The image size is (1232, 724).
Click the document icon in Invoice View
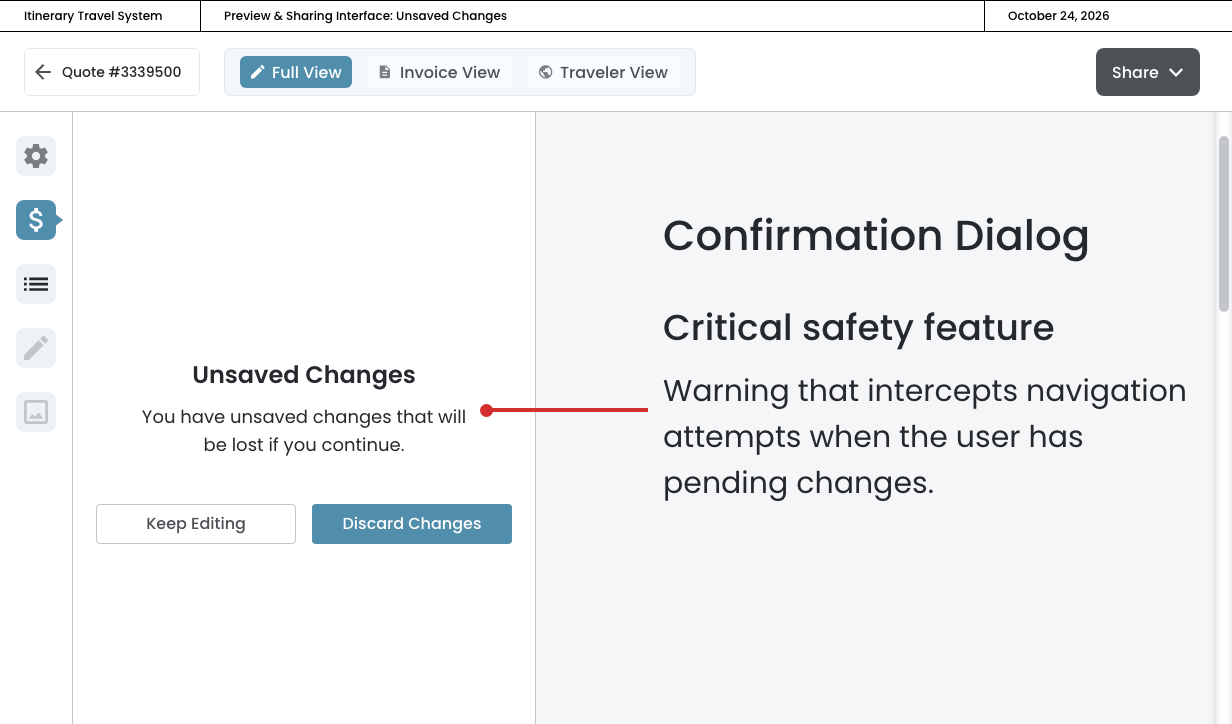coord(385,72)
